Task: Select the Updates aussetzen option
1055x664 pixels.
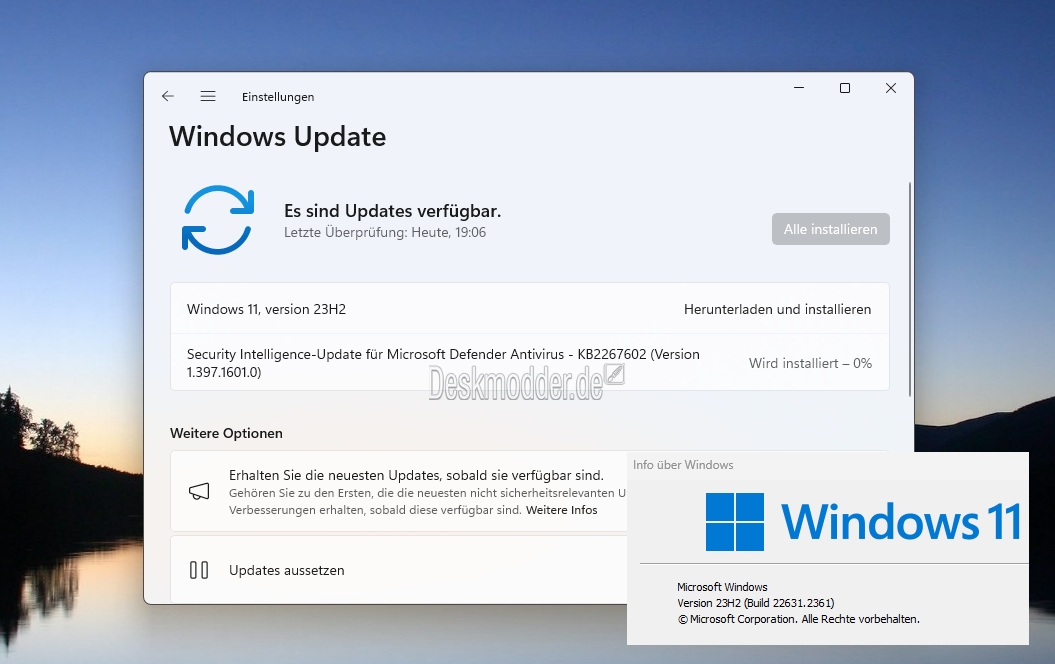Action: coord(399,570)
